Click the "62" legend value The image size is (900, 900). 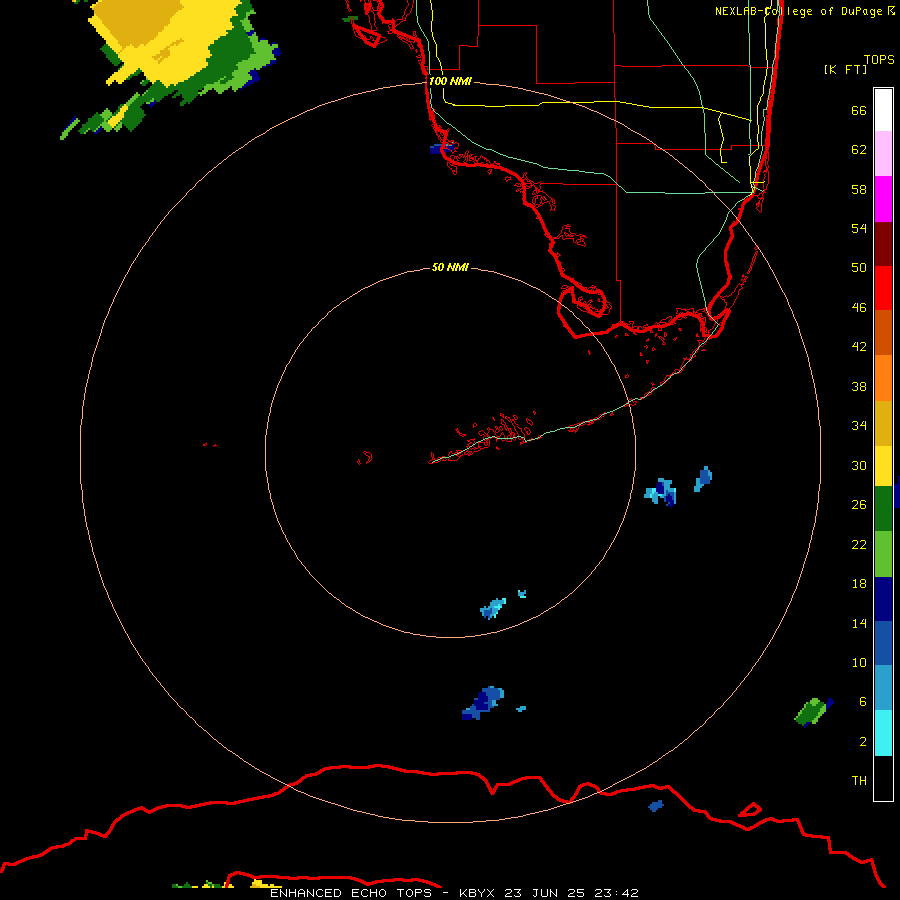(859, 150)
